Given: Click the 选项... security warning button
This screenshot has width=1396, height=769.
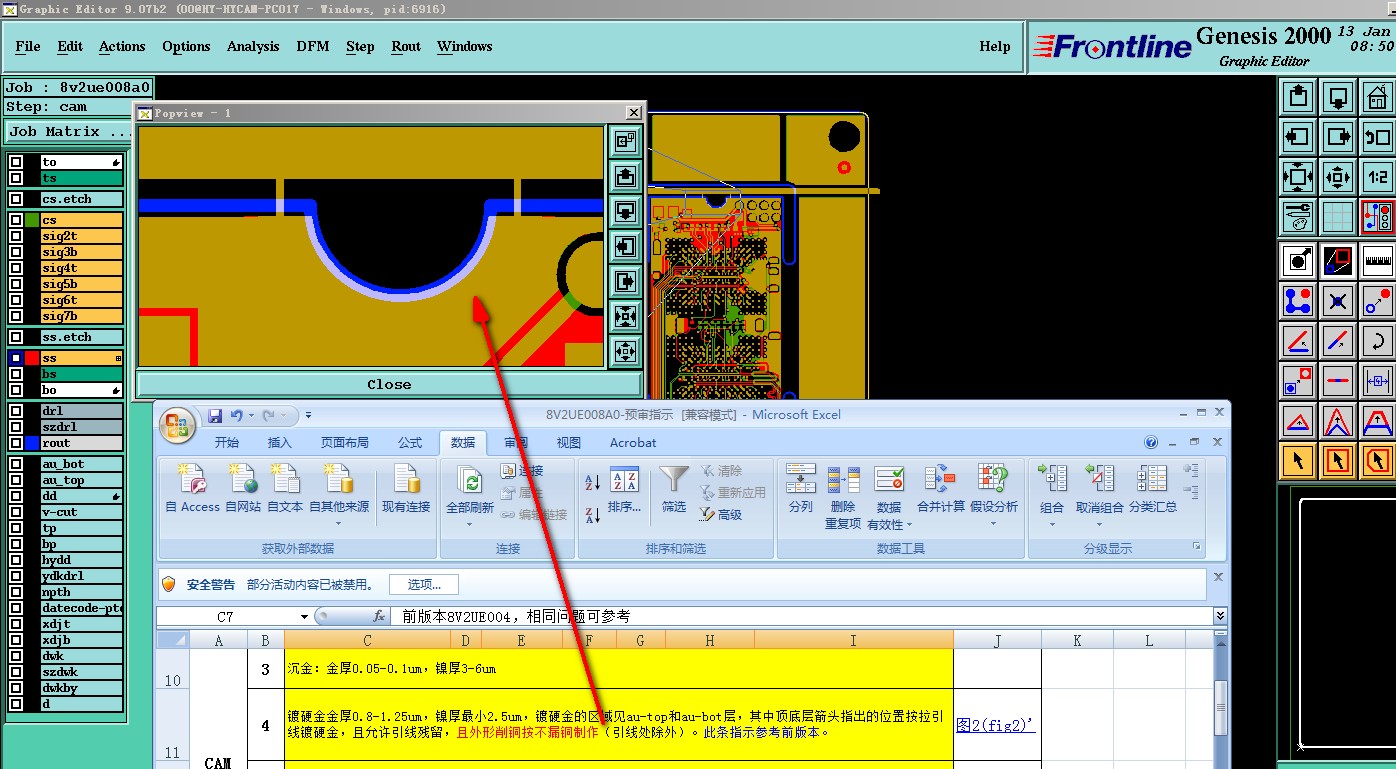Looking at the screenshot, I should 424,585.
